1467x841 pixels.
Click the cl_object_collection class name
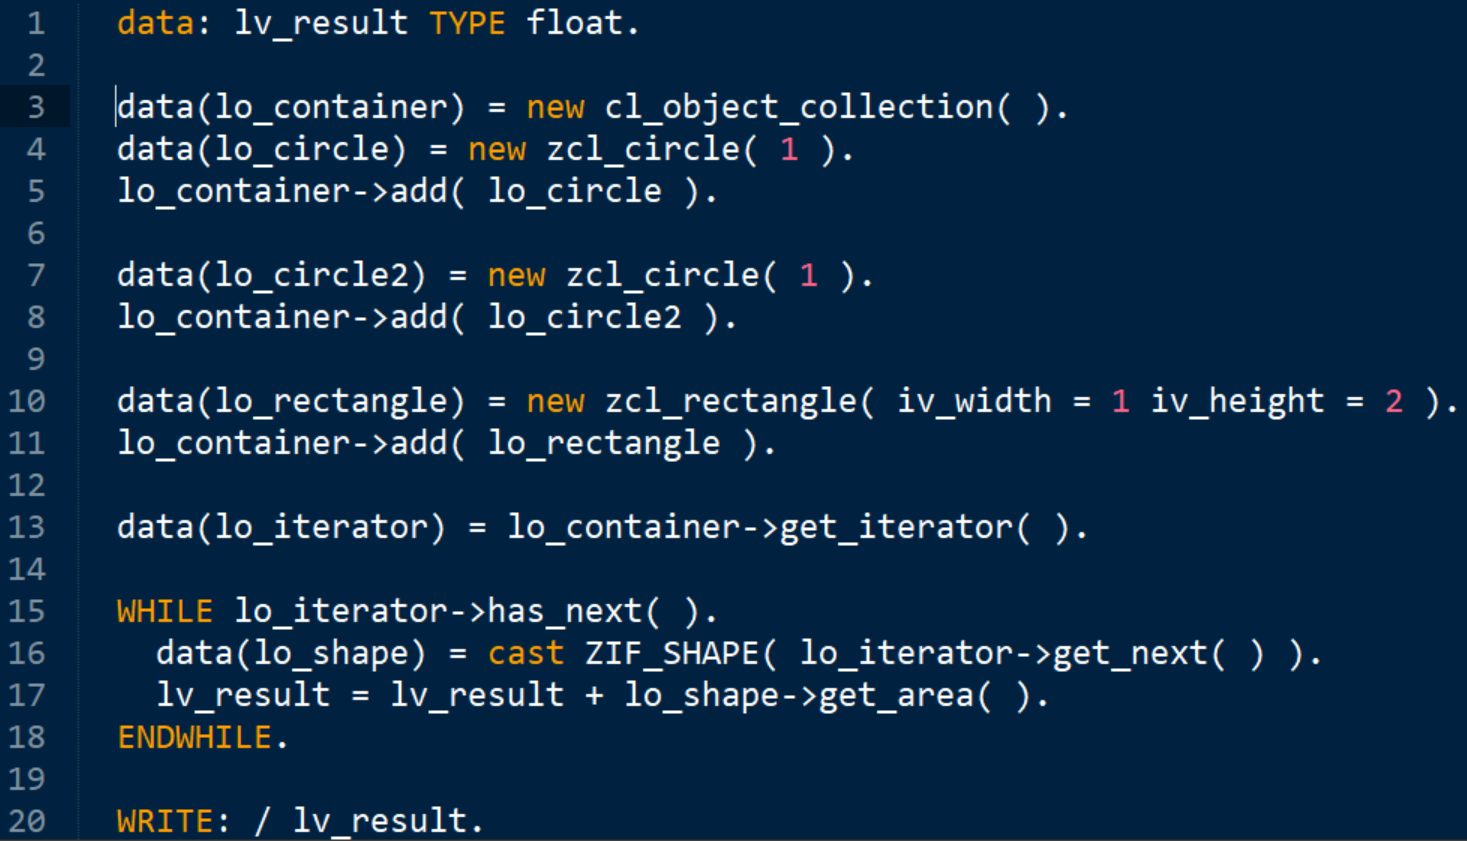[798, 107]
